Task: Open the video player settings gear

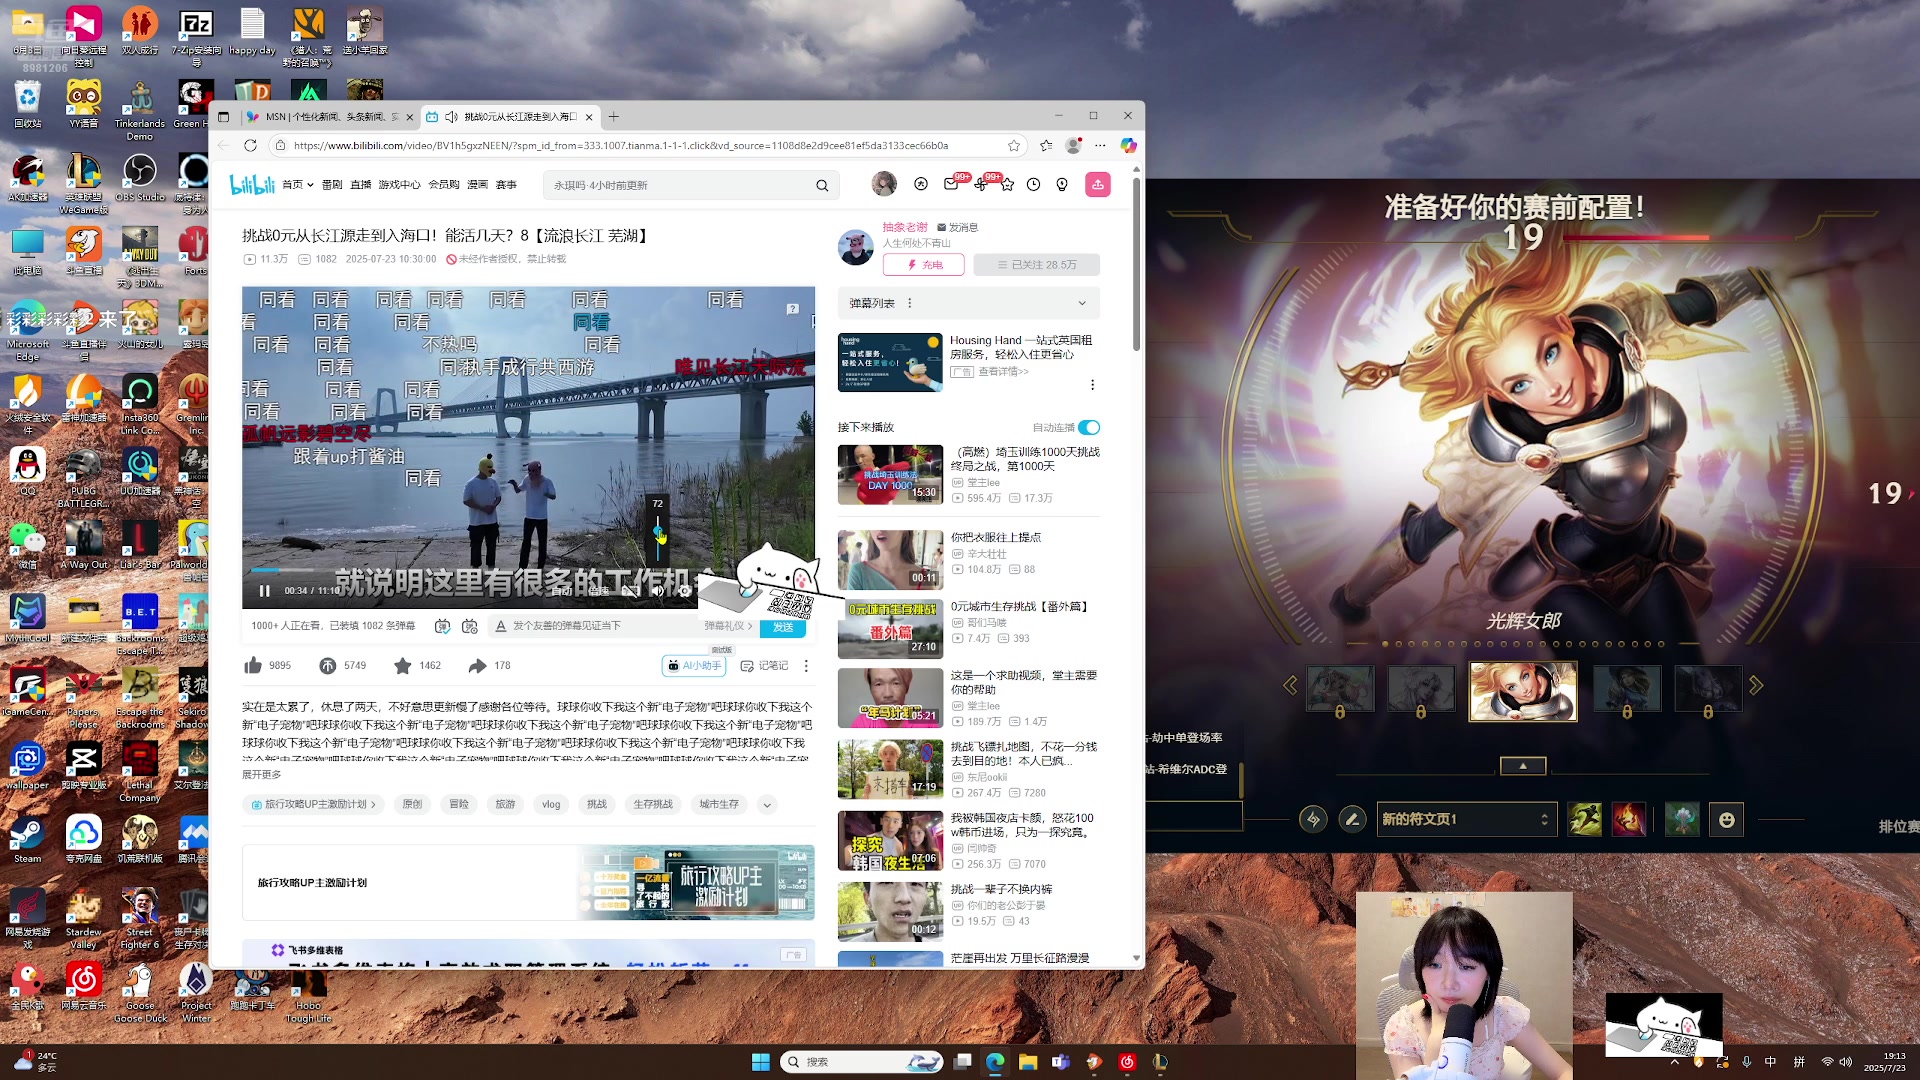Action: coord(684,591)
